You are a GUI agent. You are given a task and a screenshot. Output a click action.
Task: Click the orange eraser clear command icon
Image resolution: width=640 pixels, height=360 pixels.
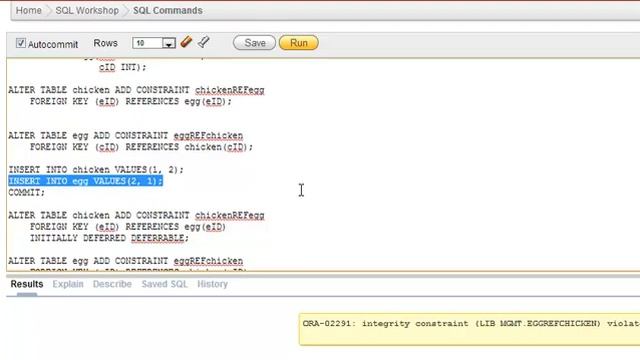click(x=186, y=42)
